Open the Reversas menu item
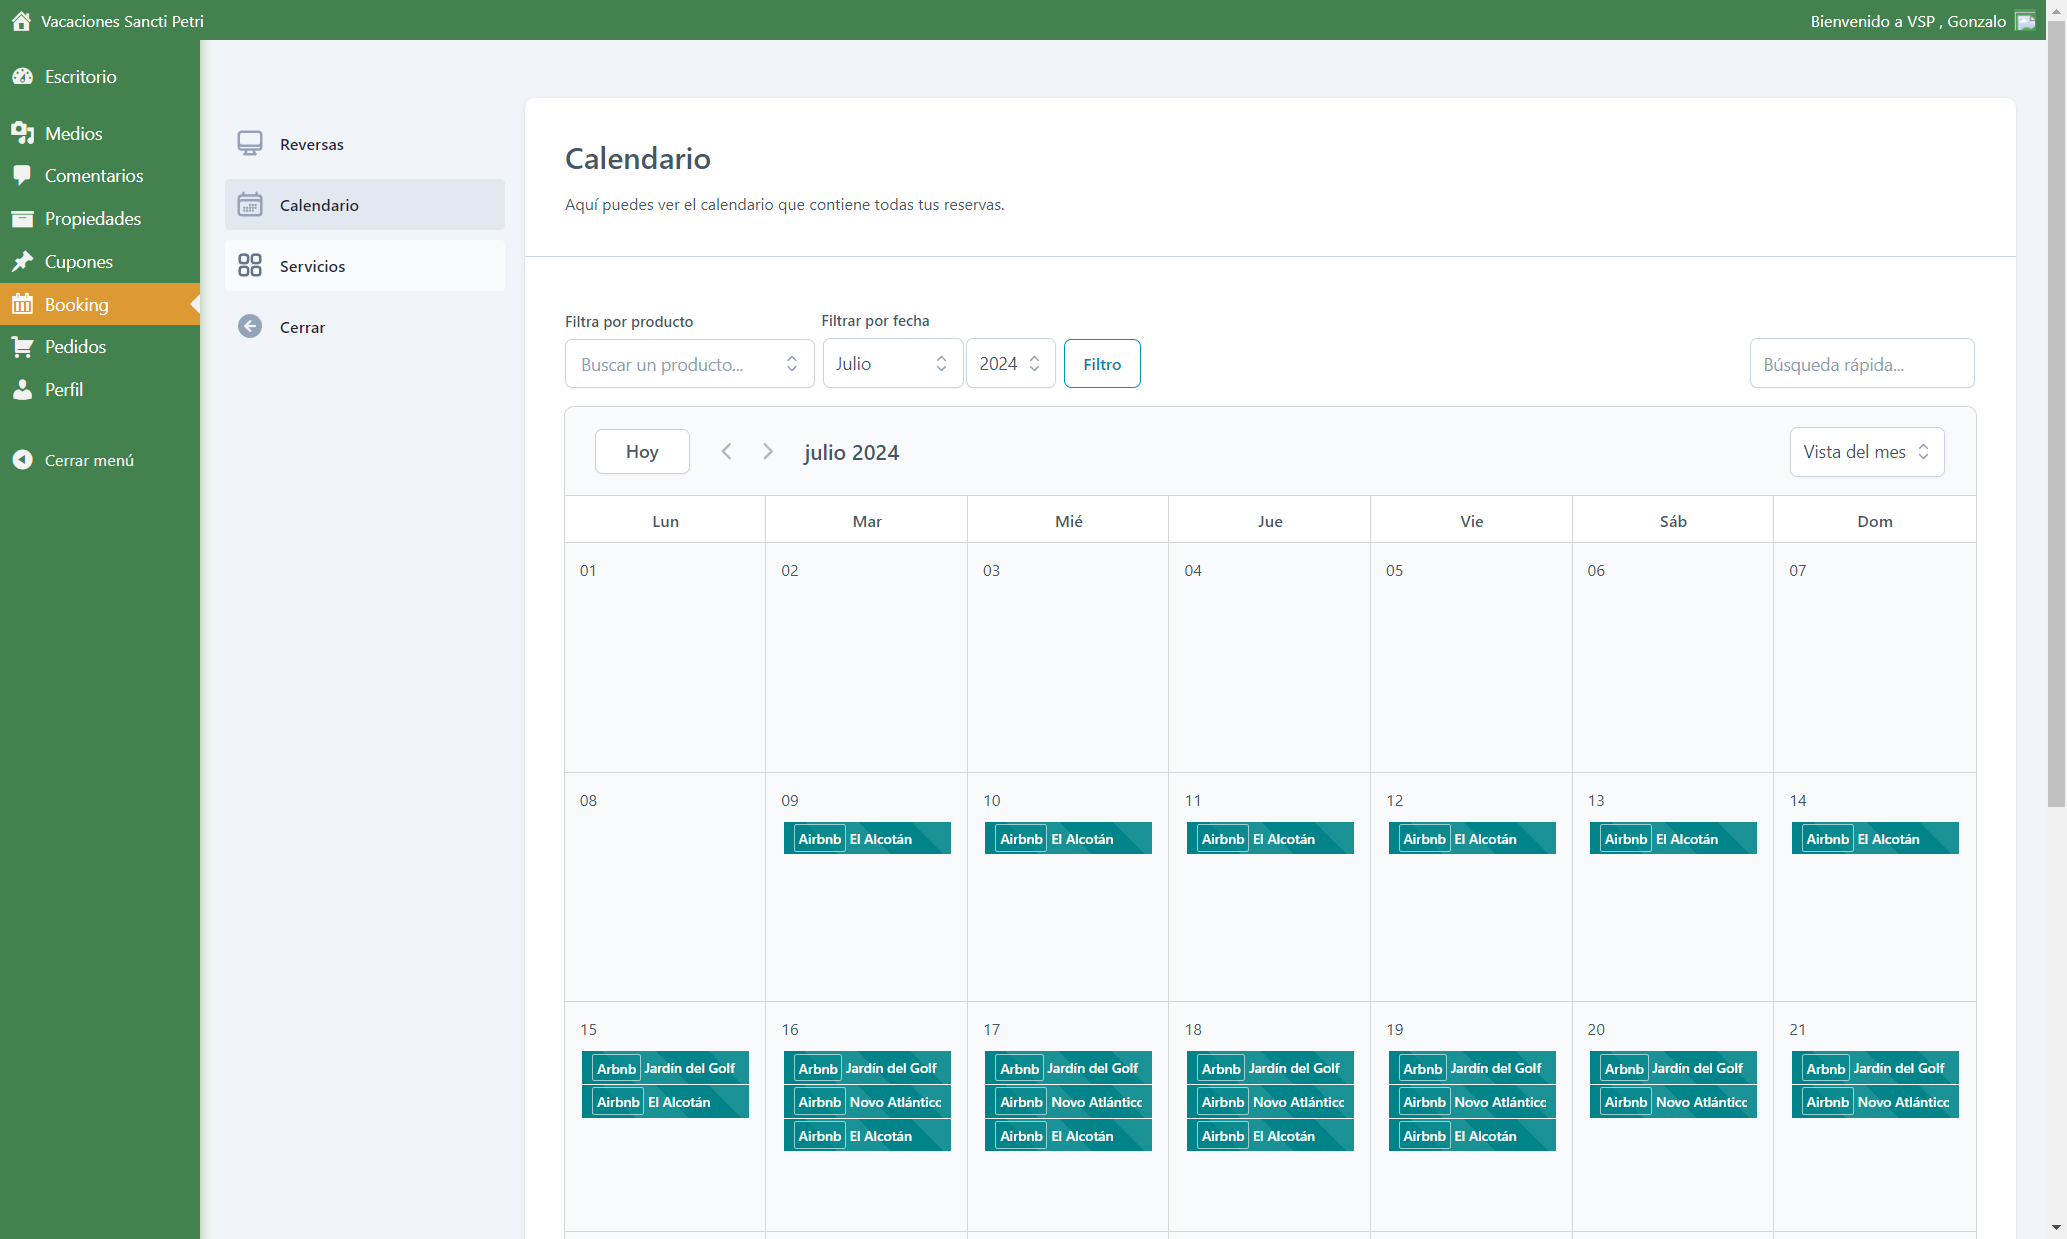 pyautogui.click(x=365, y=144)
